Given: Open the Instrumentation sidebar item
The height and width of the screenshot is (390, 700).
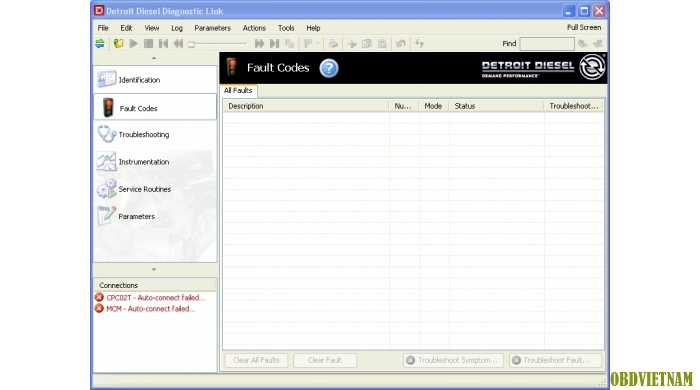Looking at the screenshot, I should 155,162.
